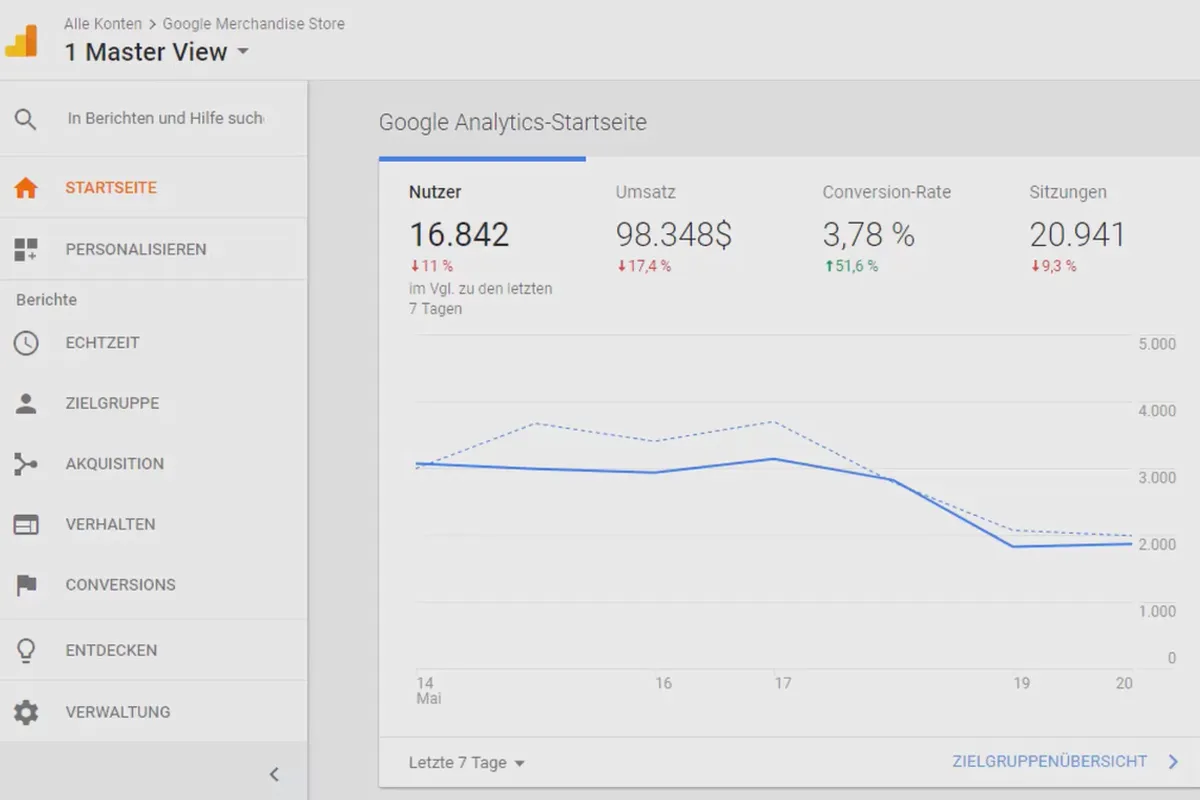Click the Entdecken lightbulb icon

tap(26, 651)
